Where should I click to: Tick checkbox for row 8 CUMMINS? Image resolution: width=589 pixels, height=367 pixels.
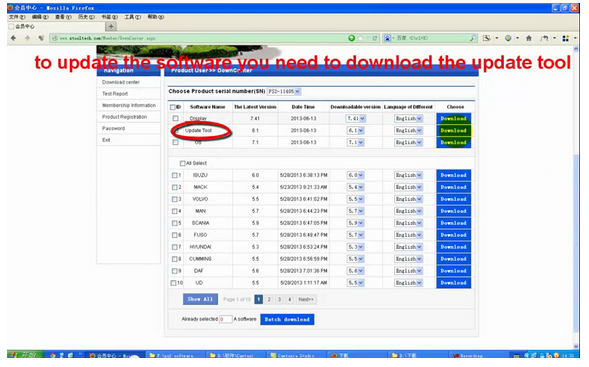(x=175, y=259)
